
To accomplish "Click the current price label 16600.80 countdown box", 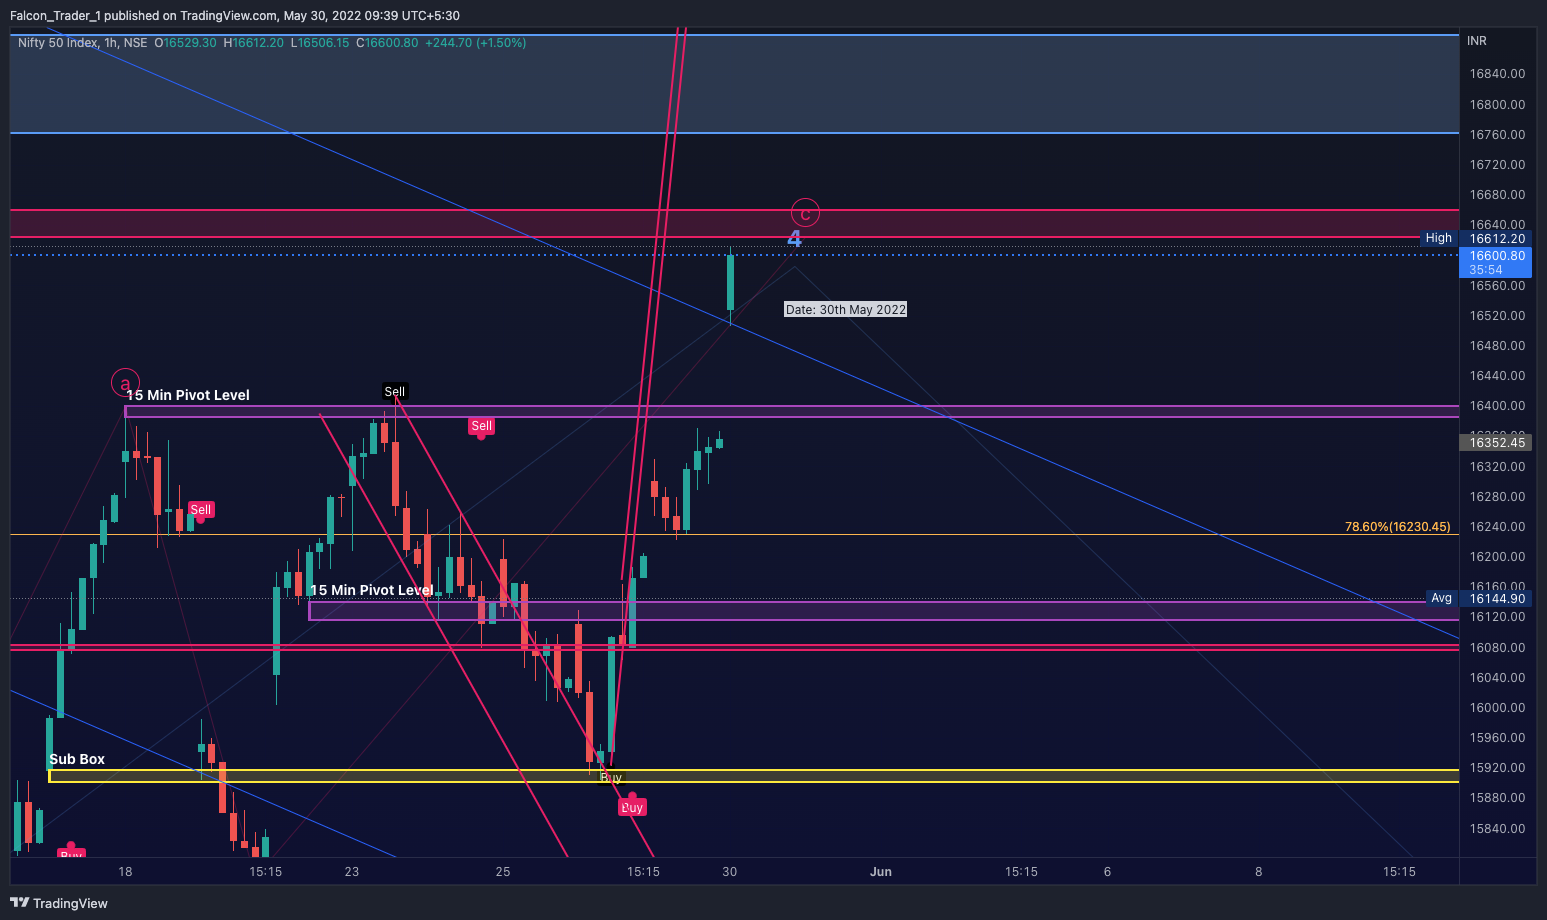I will pos(1497,262).
